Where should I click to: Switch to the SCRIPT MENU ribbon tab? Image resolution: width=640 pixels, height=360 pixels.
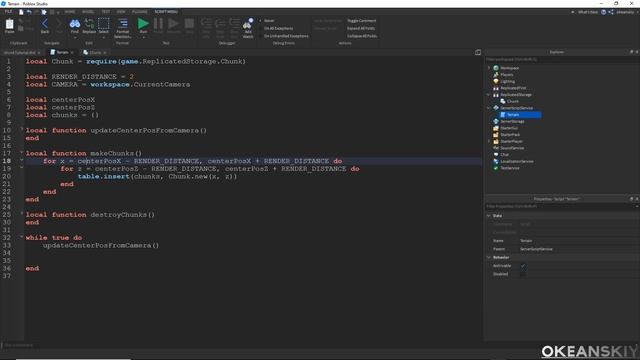coord(166,12)
